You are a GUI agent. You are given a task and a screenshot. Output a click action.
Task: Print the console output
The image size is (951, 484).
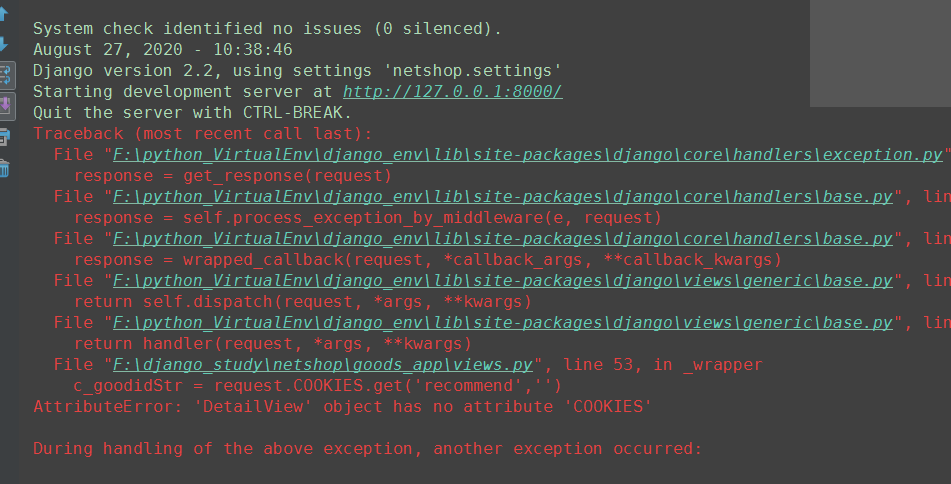coord(5,137)
